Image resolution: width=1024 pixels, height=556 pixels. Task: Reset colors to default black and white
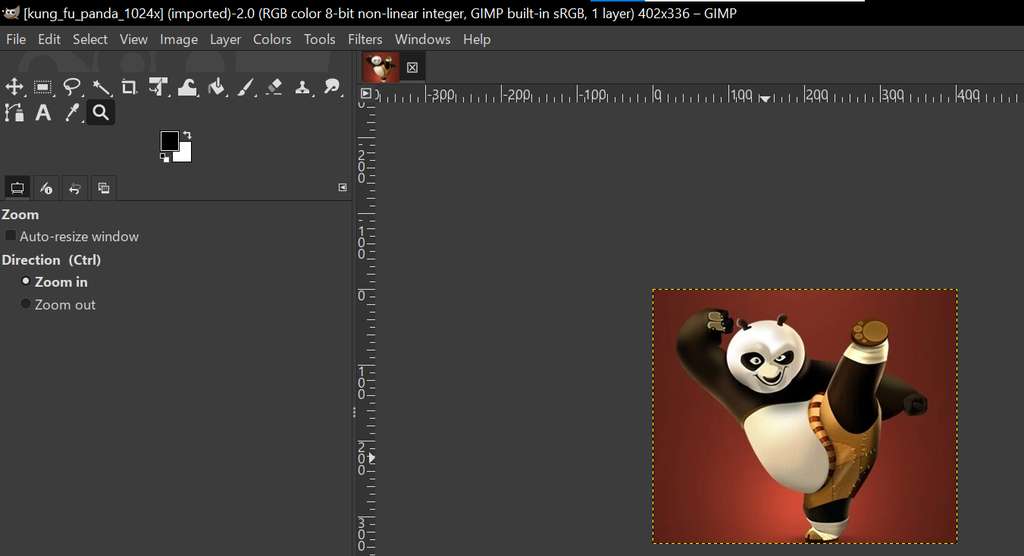(165, 157)
